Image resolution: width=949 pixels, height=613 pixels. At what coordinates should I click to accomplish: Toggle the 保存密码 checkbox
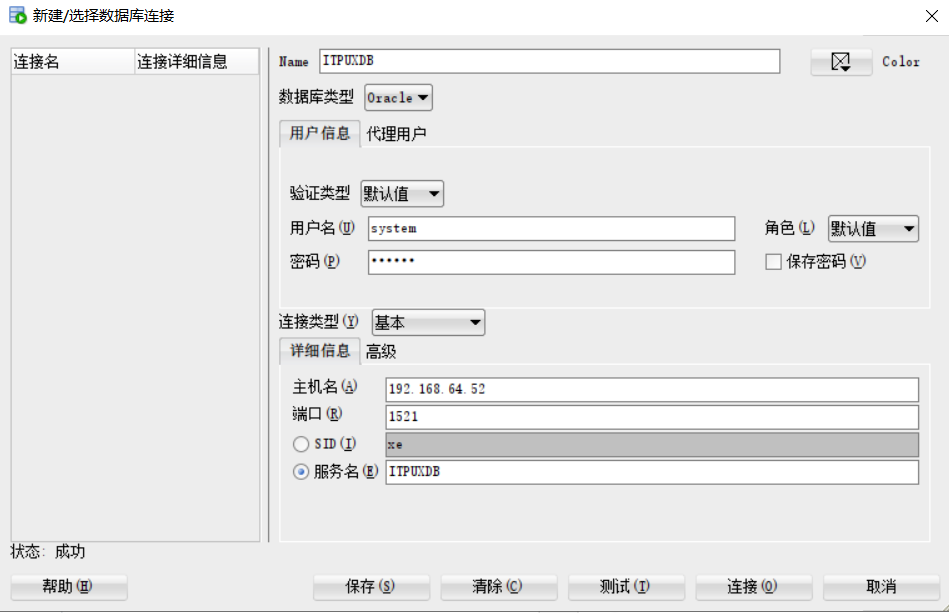[773, 261]
